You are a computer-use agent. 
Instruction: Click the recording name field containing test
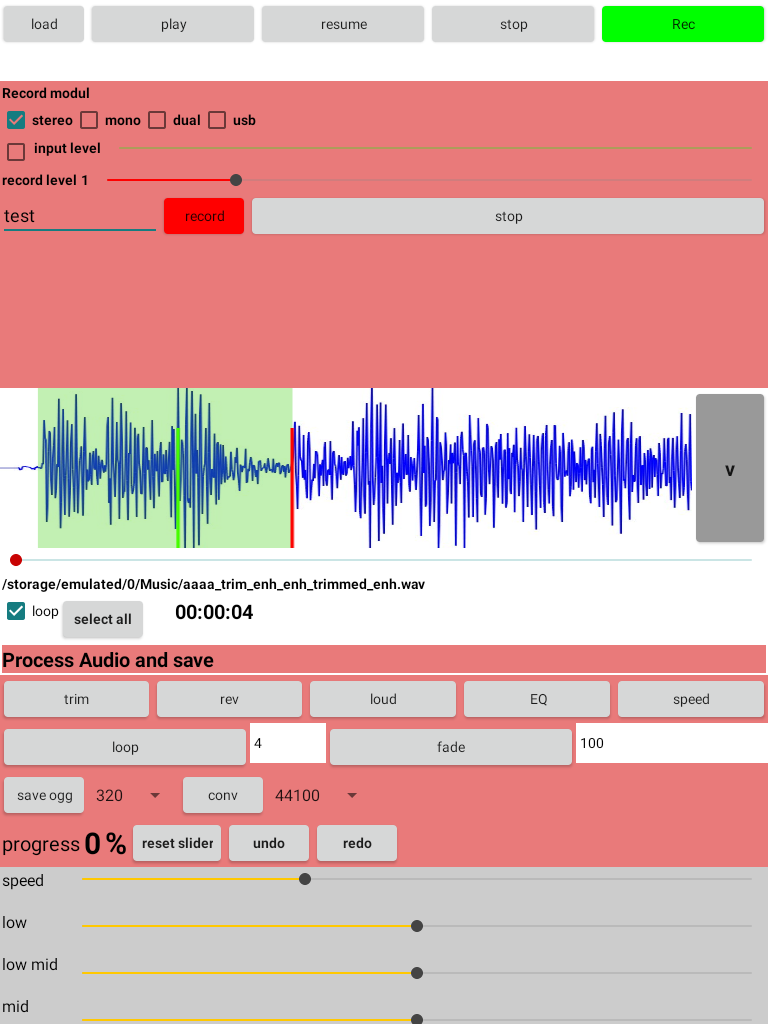pos(79,216)
